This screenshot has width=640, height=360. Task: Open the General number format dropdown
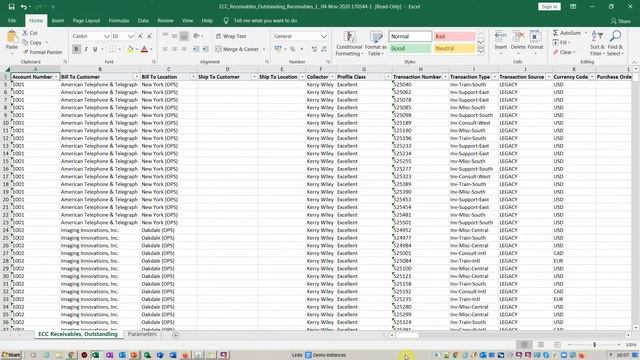(324, 36)
